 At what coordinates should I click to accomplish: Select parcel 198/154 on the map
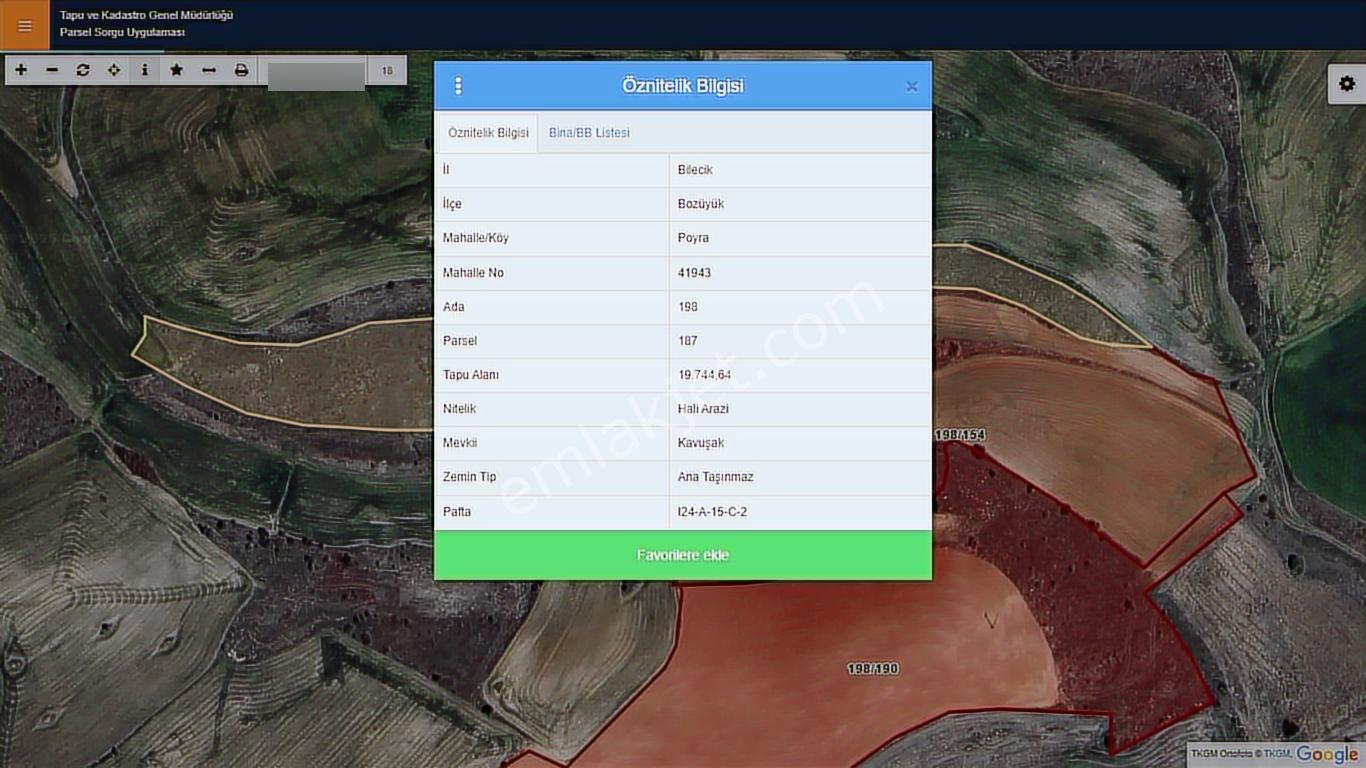[x=960, y=435]
